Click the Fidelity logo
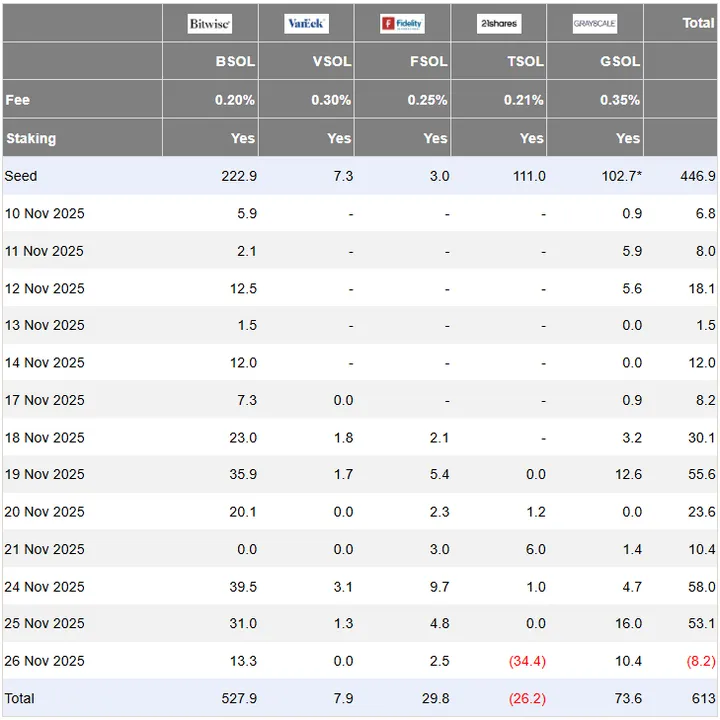The width and height of the screenshot is (720, 720). (x=402, y=24)
